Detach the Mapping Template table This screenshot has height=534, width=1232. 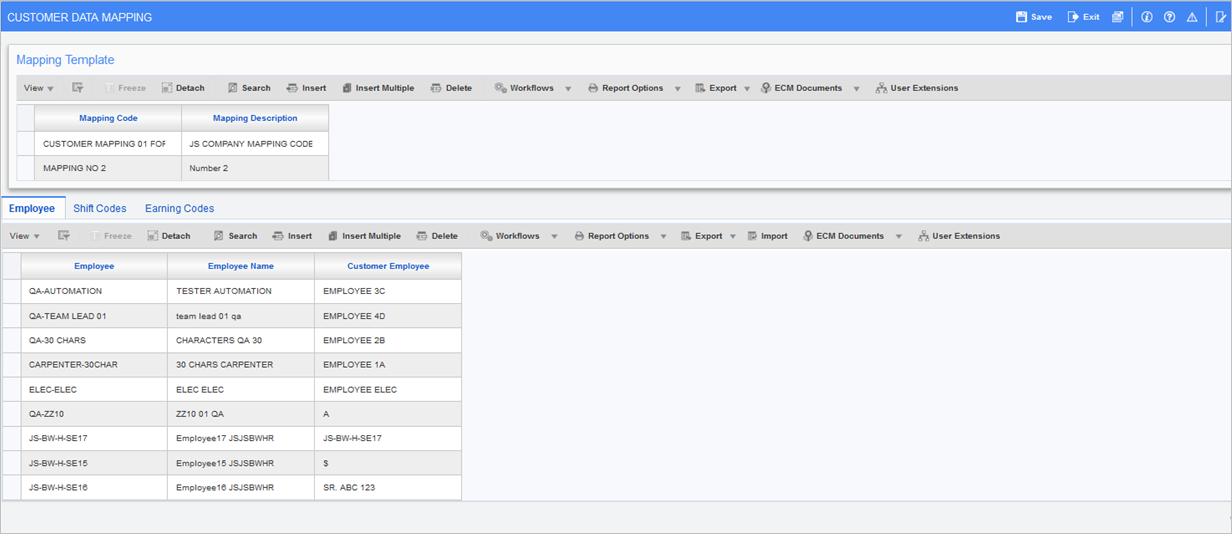(183, 88)
